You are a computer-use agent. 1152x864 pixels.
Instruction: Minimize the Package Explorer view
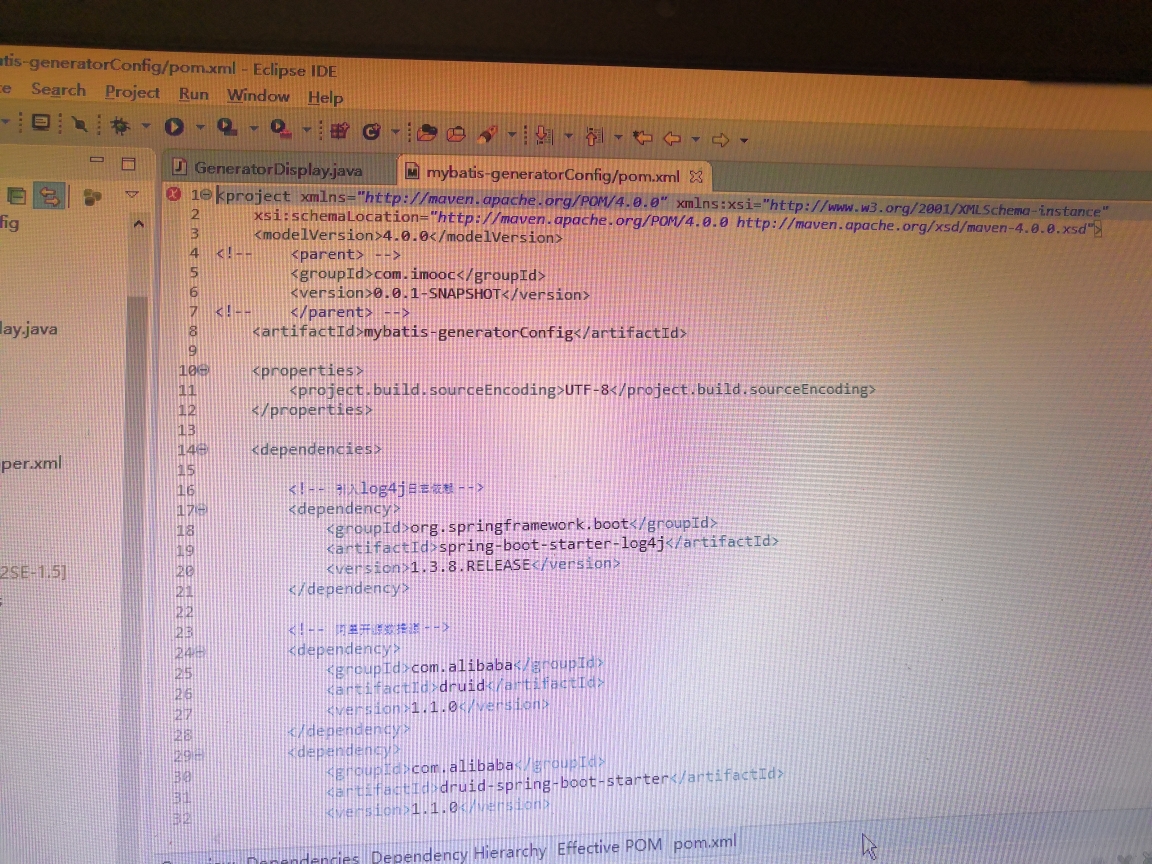pyautogui.click(x=97, y=159)
